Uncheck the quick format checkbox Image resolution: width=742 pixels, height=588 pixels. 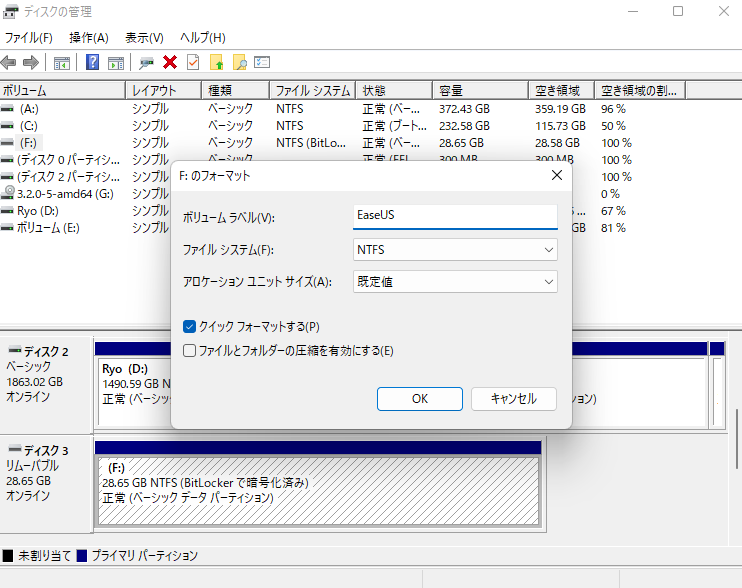tap(190, 327)
